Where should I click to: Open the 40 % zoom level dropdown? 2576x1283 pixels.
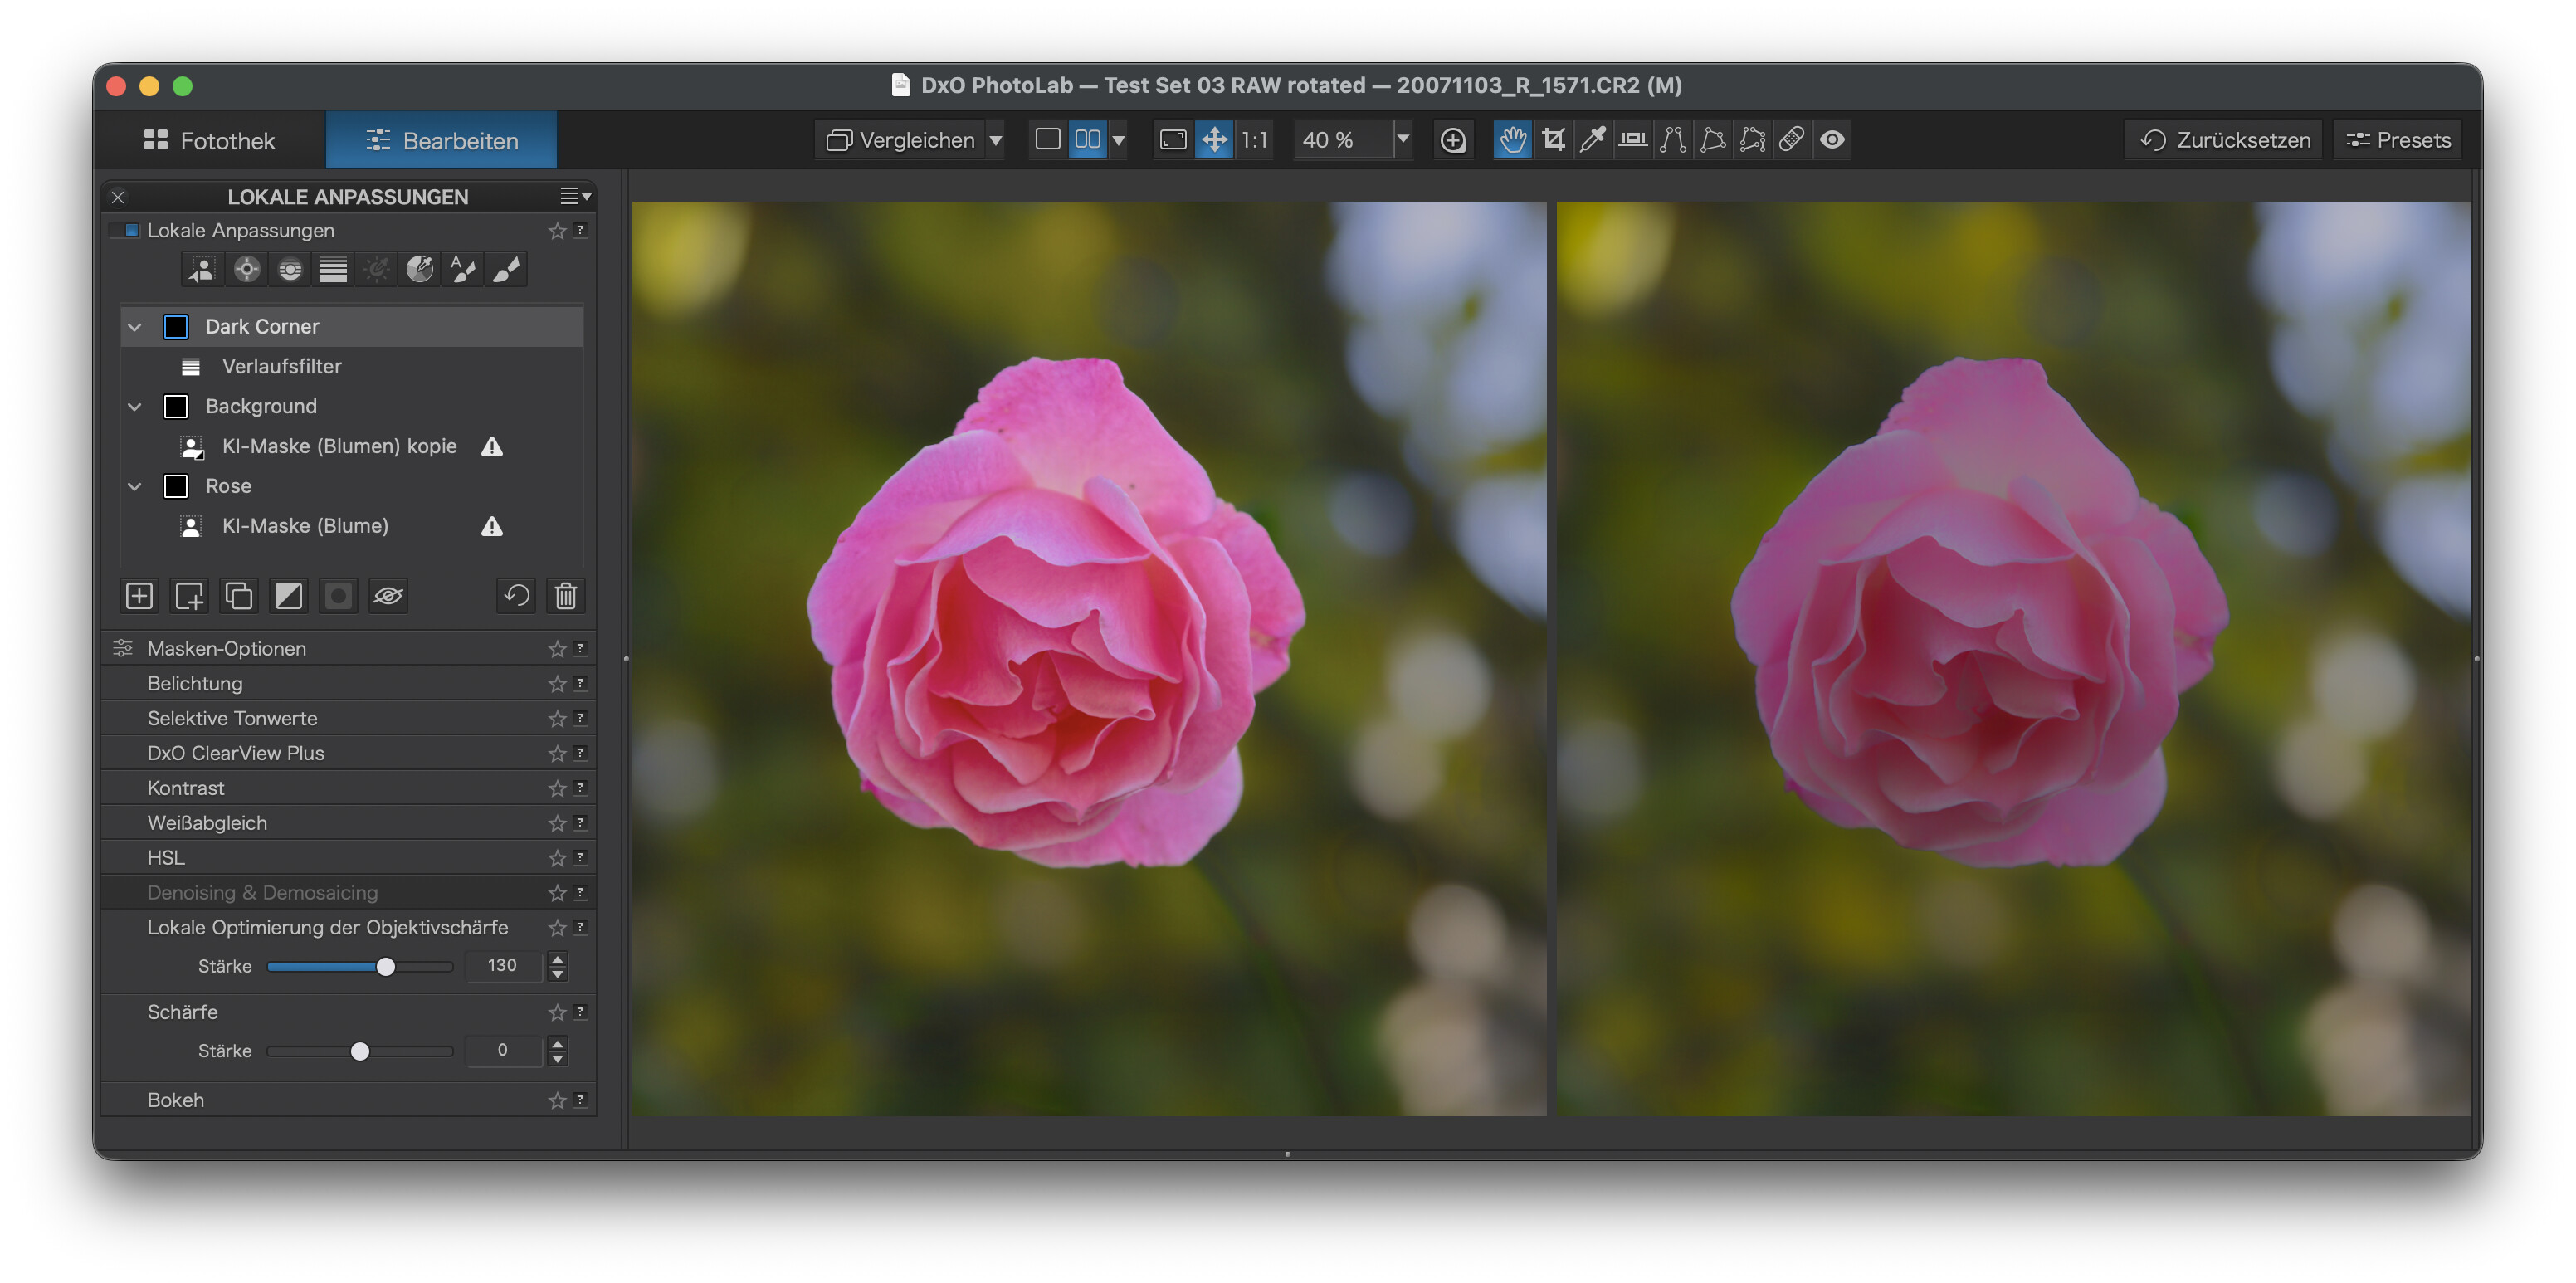(1402, 140)
